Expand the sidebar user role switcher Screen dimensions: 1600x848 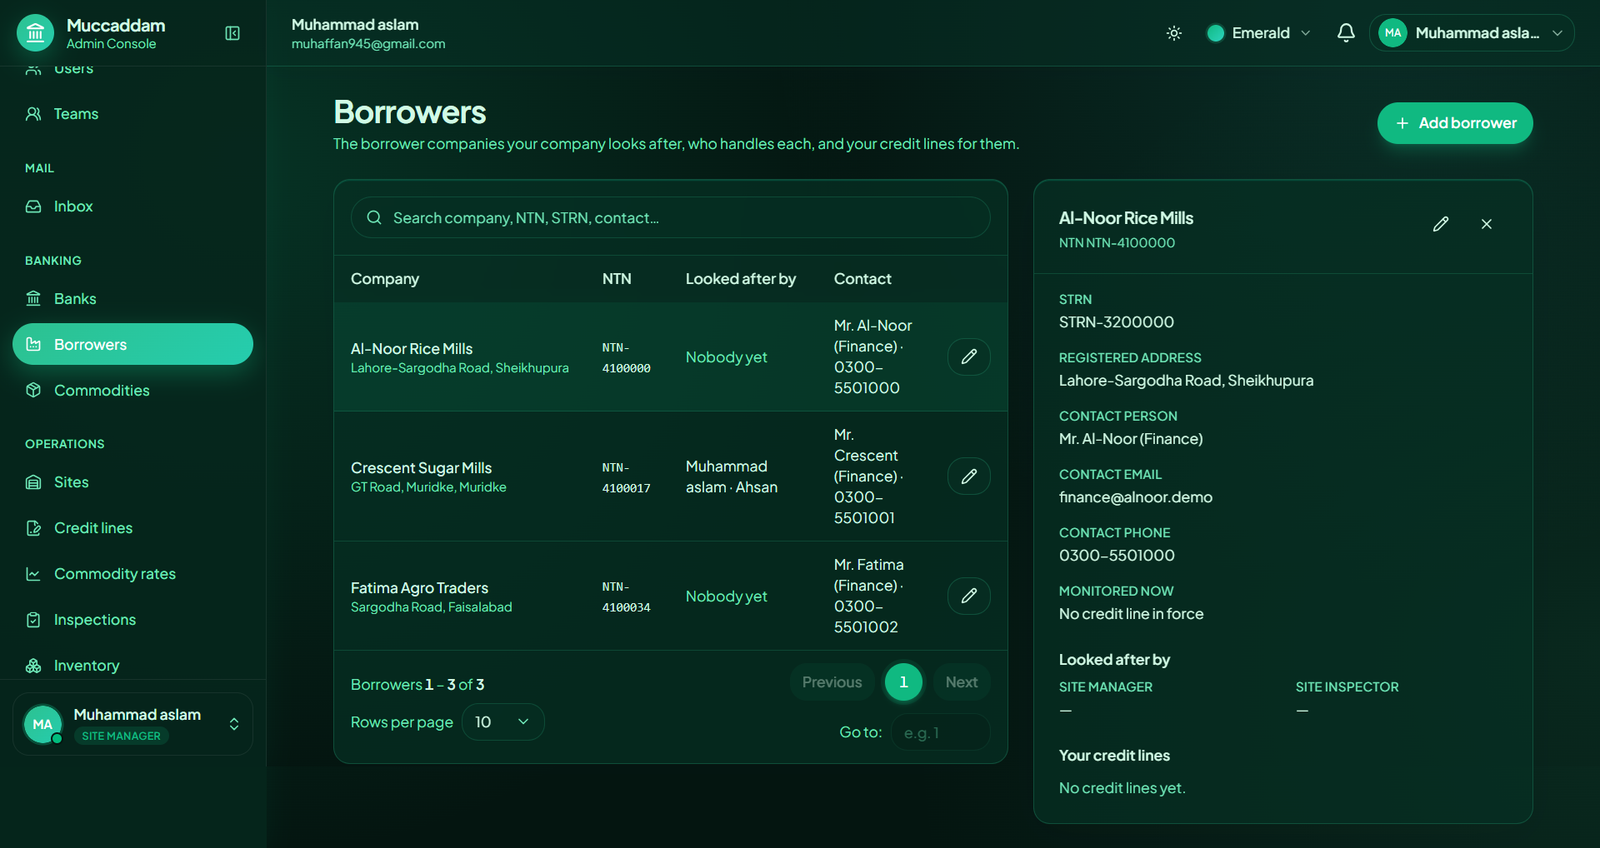(x=133, y=724)
